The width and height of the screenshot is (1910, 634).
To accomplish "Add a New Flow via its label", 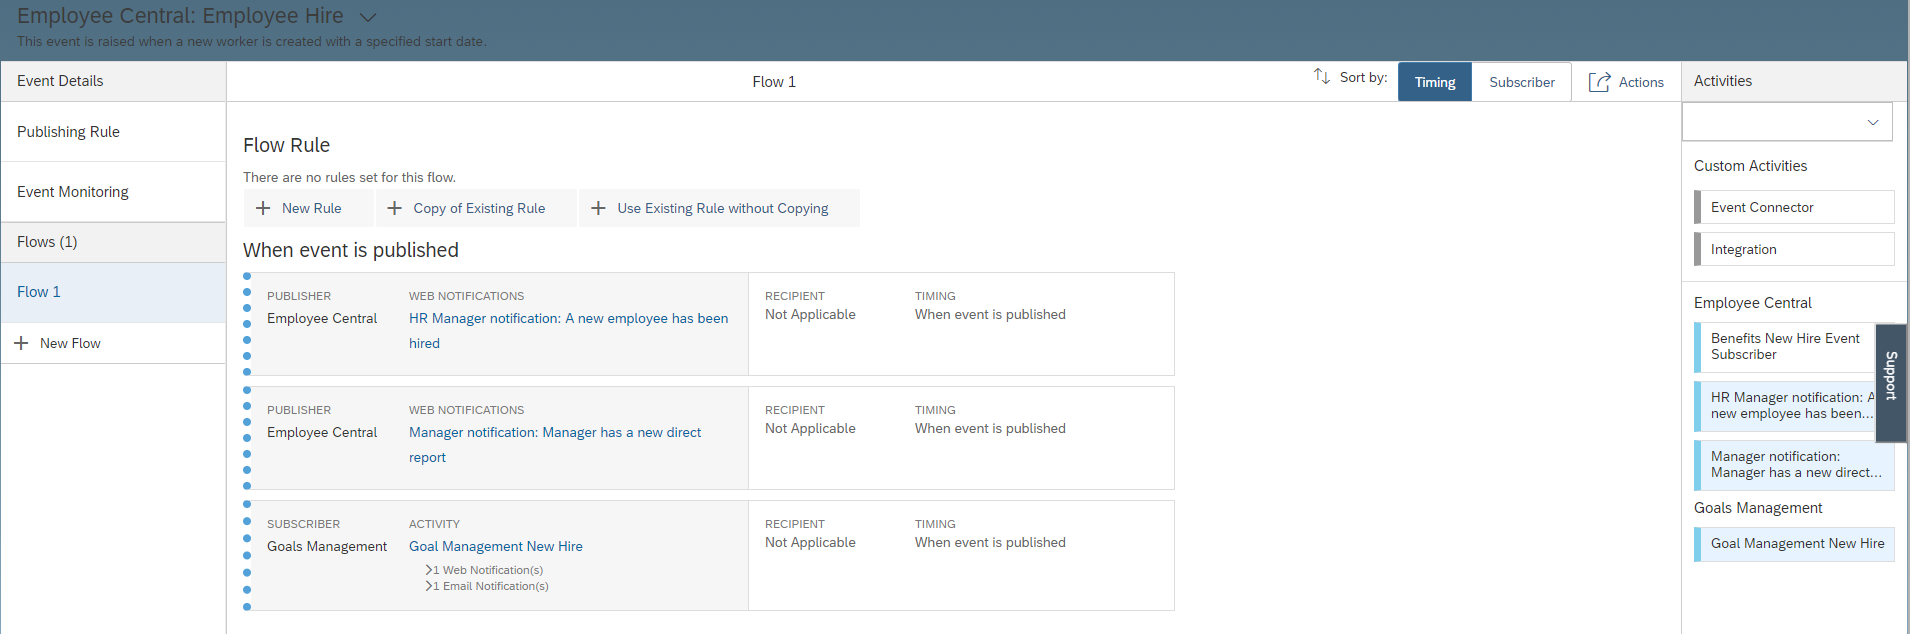I will tap(70, 343).
